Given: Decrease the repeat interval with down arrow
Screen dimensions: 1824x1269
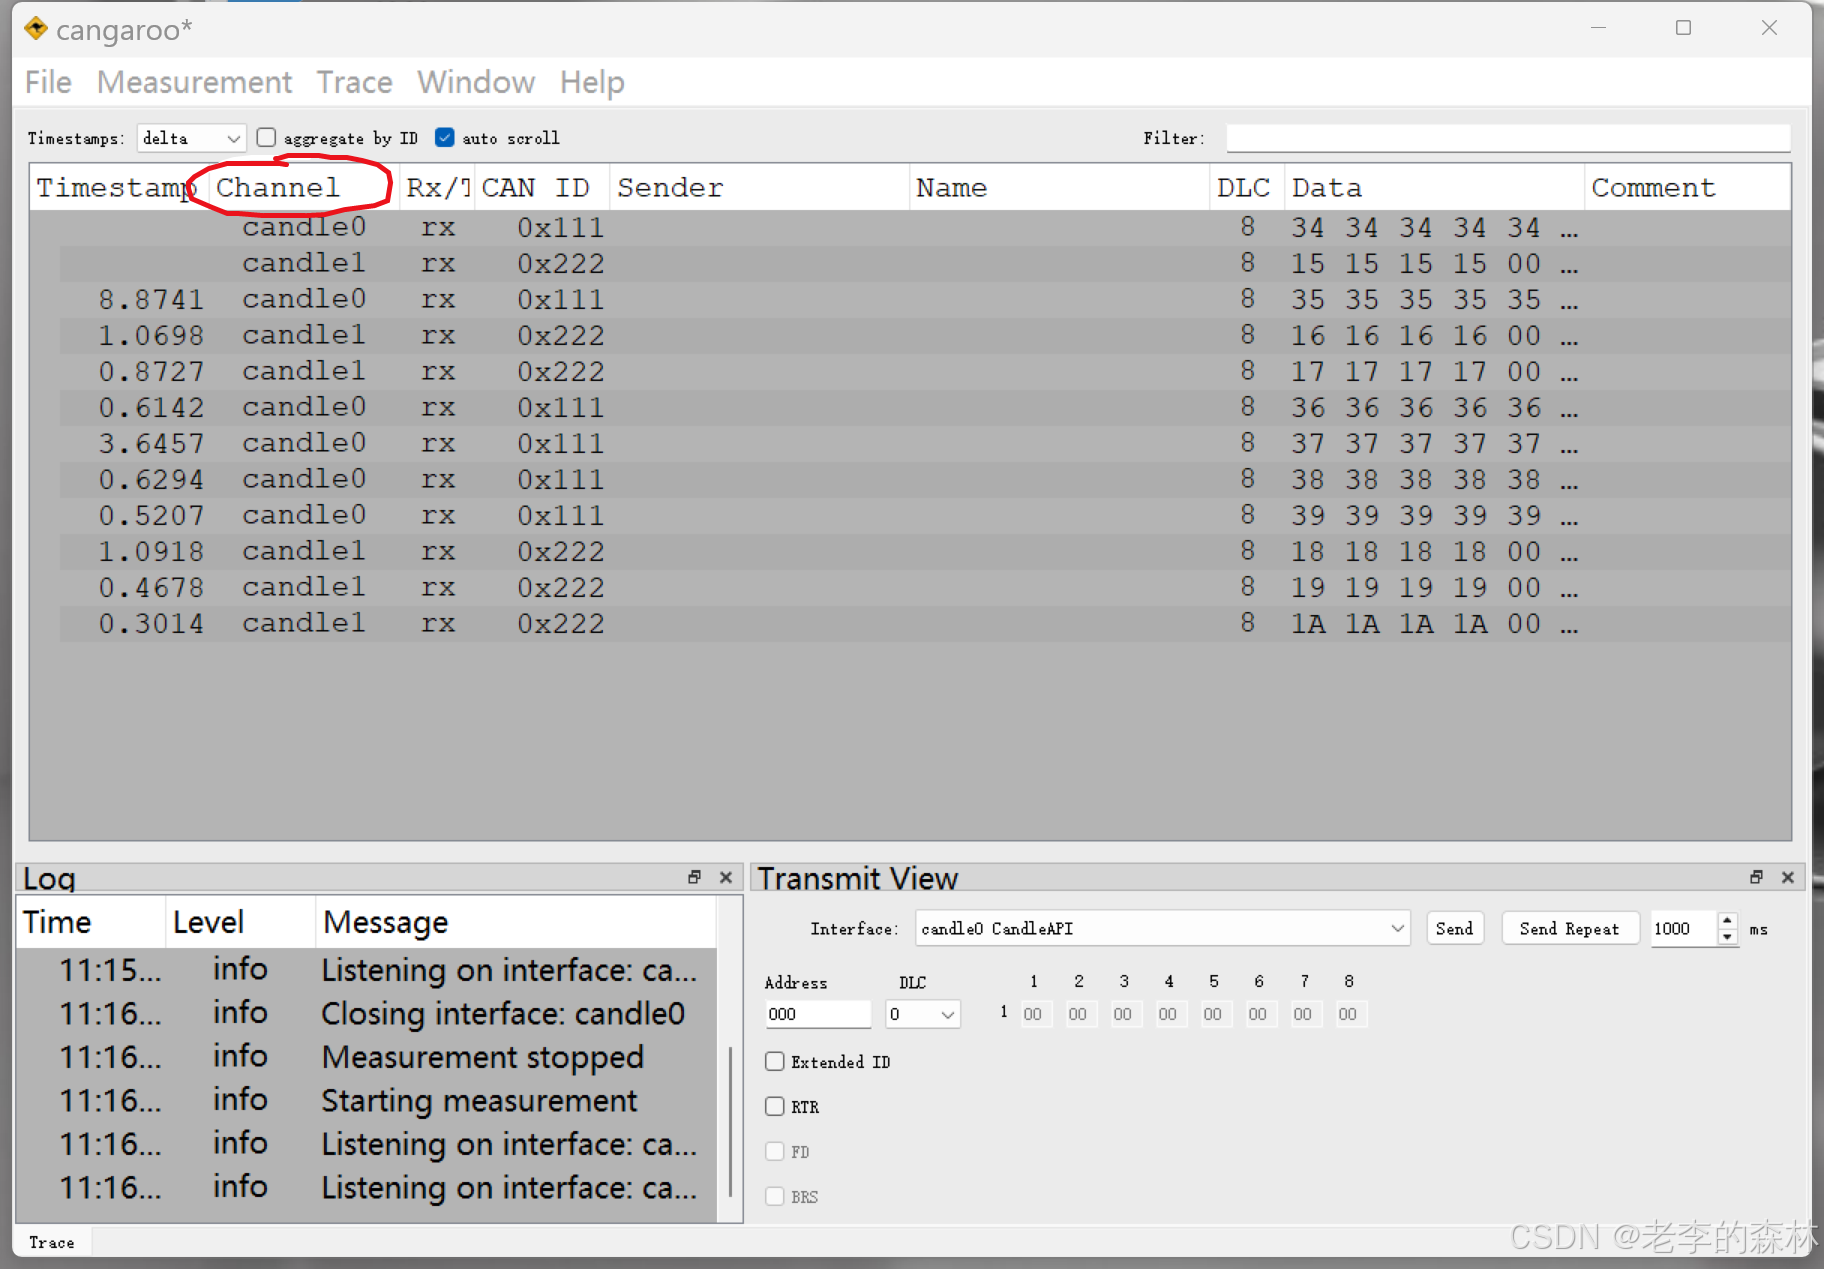Looking at the screenshot, I should [1727, 937].
